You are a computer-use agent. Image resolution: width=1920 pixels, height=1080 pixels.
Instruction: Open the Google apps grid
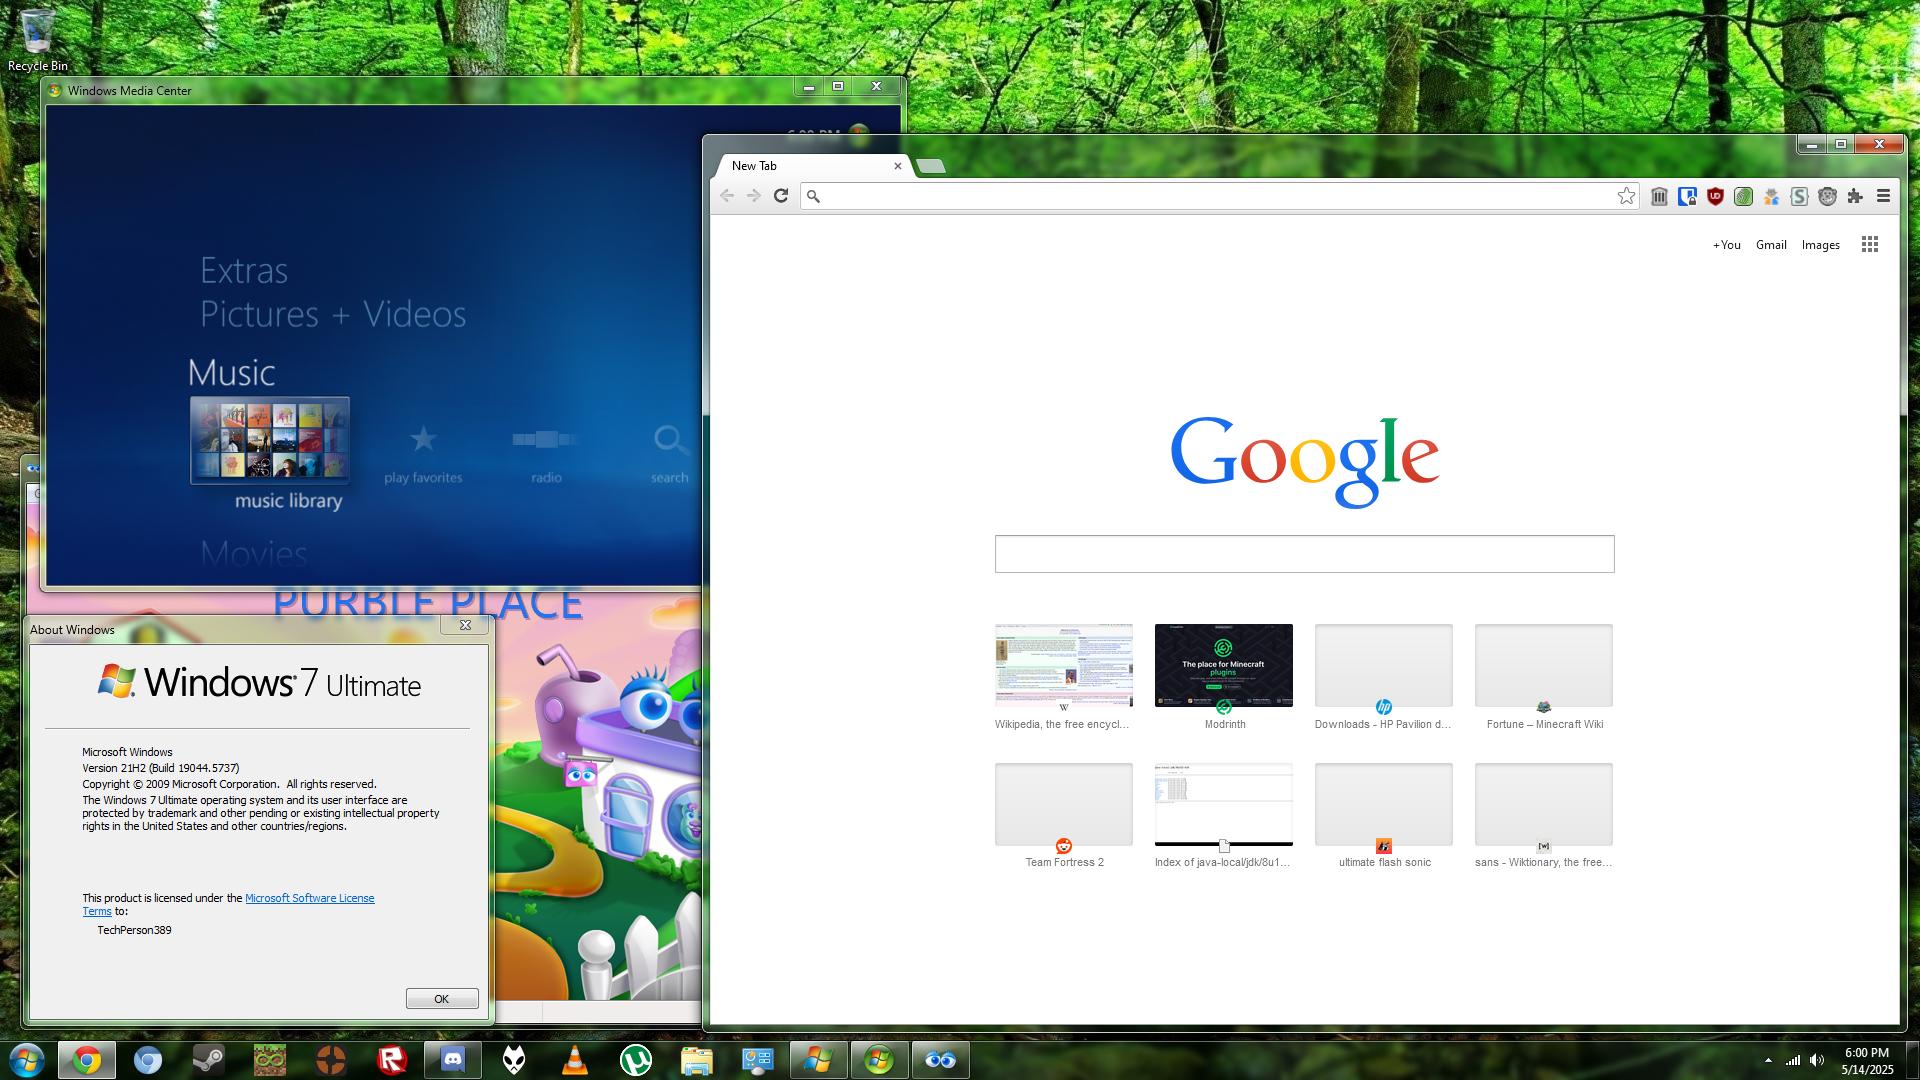1869,245
